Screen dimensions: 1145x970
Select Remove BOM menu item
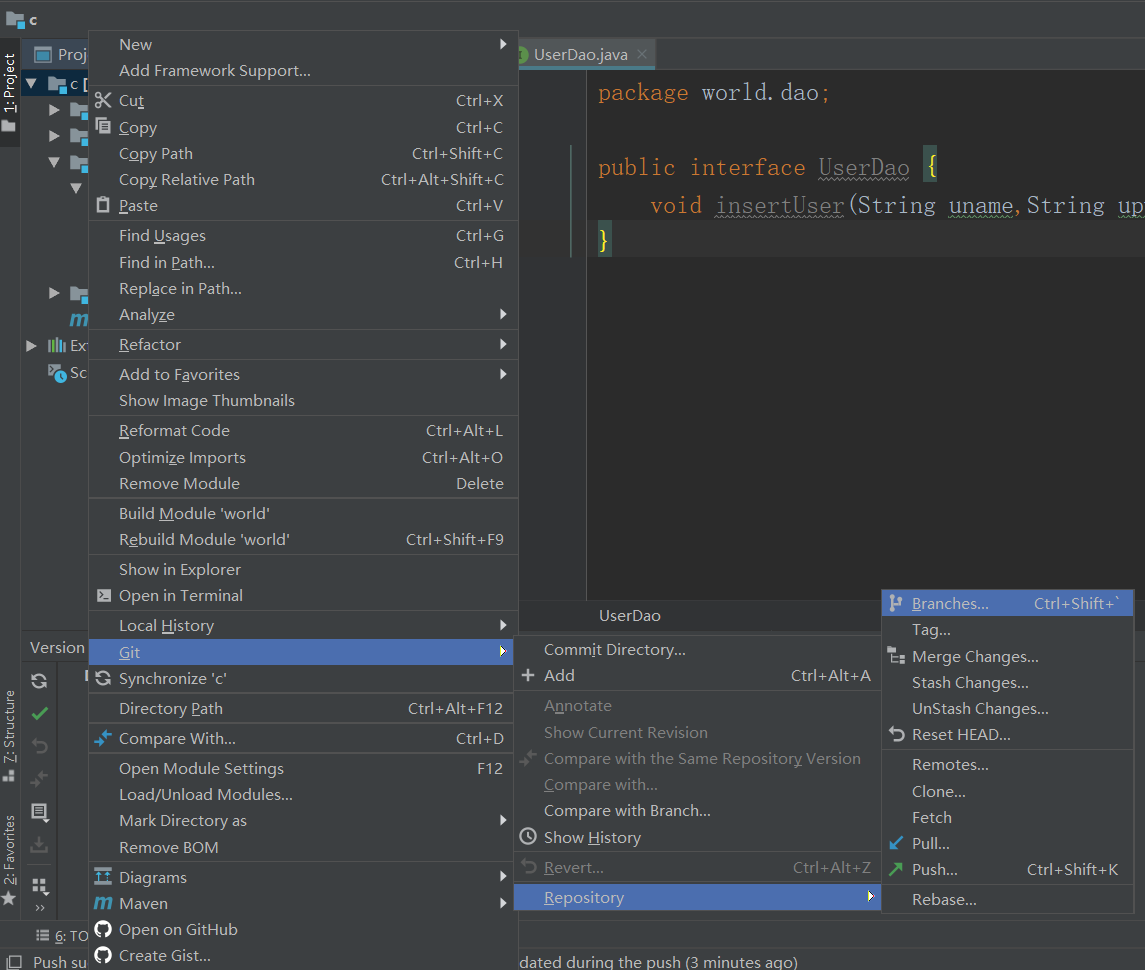click(303, 847)
